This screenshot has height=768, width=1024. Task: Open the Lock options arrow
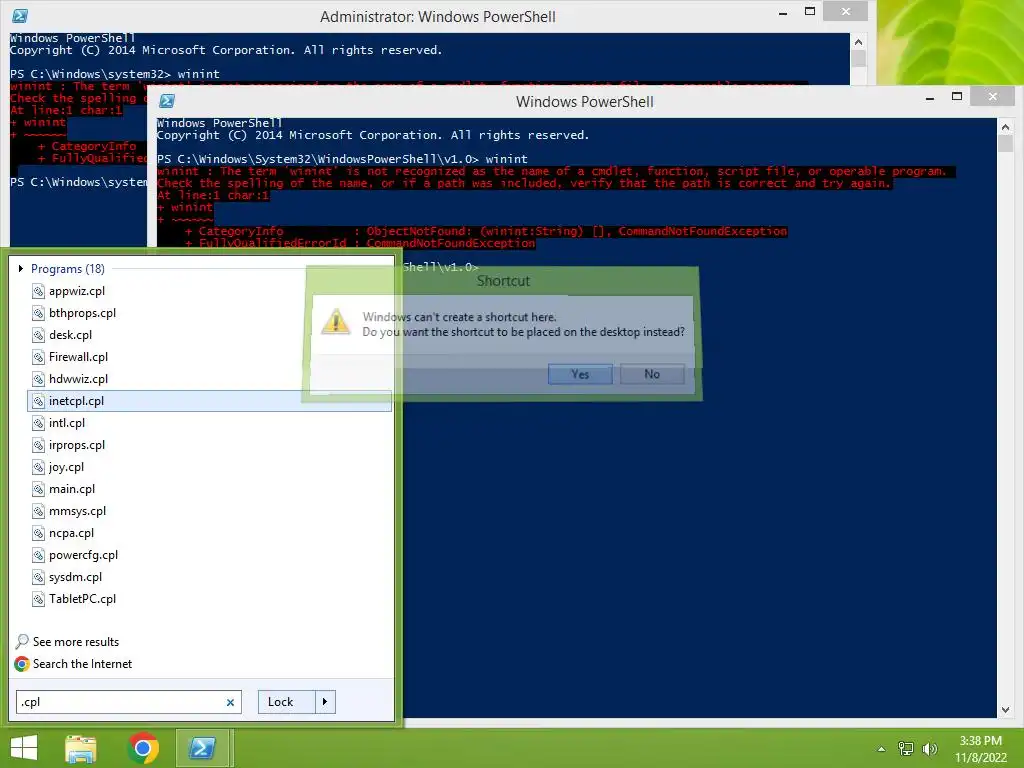[325, 702]
